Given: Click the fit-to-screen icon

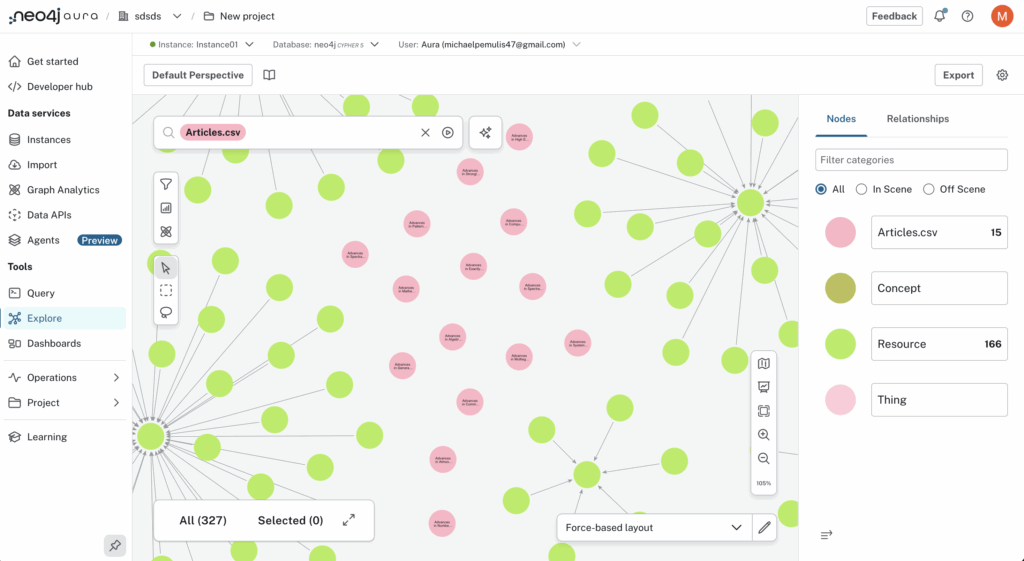Looking at the screenshot, I should (x=764, y=411).
